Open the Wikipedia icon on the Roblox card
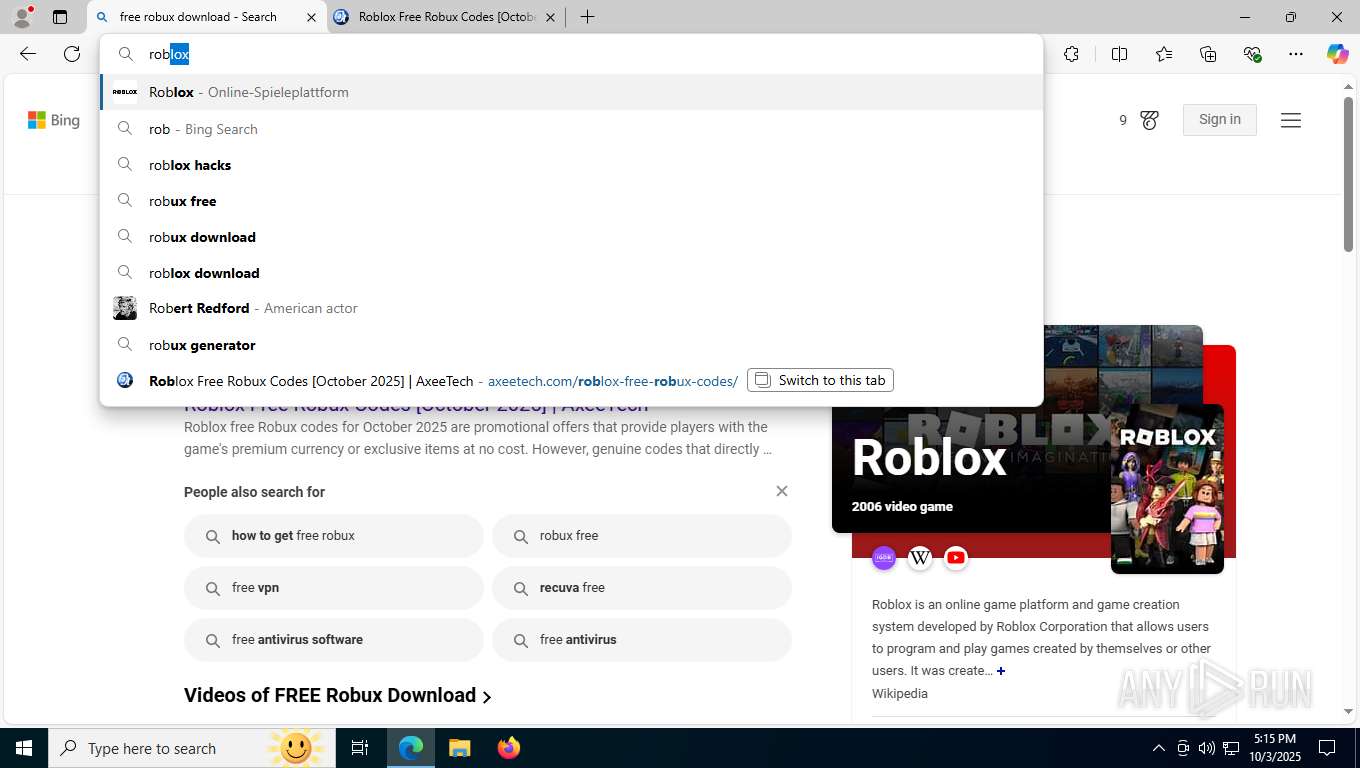 coord(920,558)
